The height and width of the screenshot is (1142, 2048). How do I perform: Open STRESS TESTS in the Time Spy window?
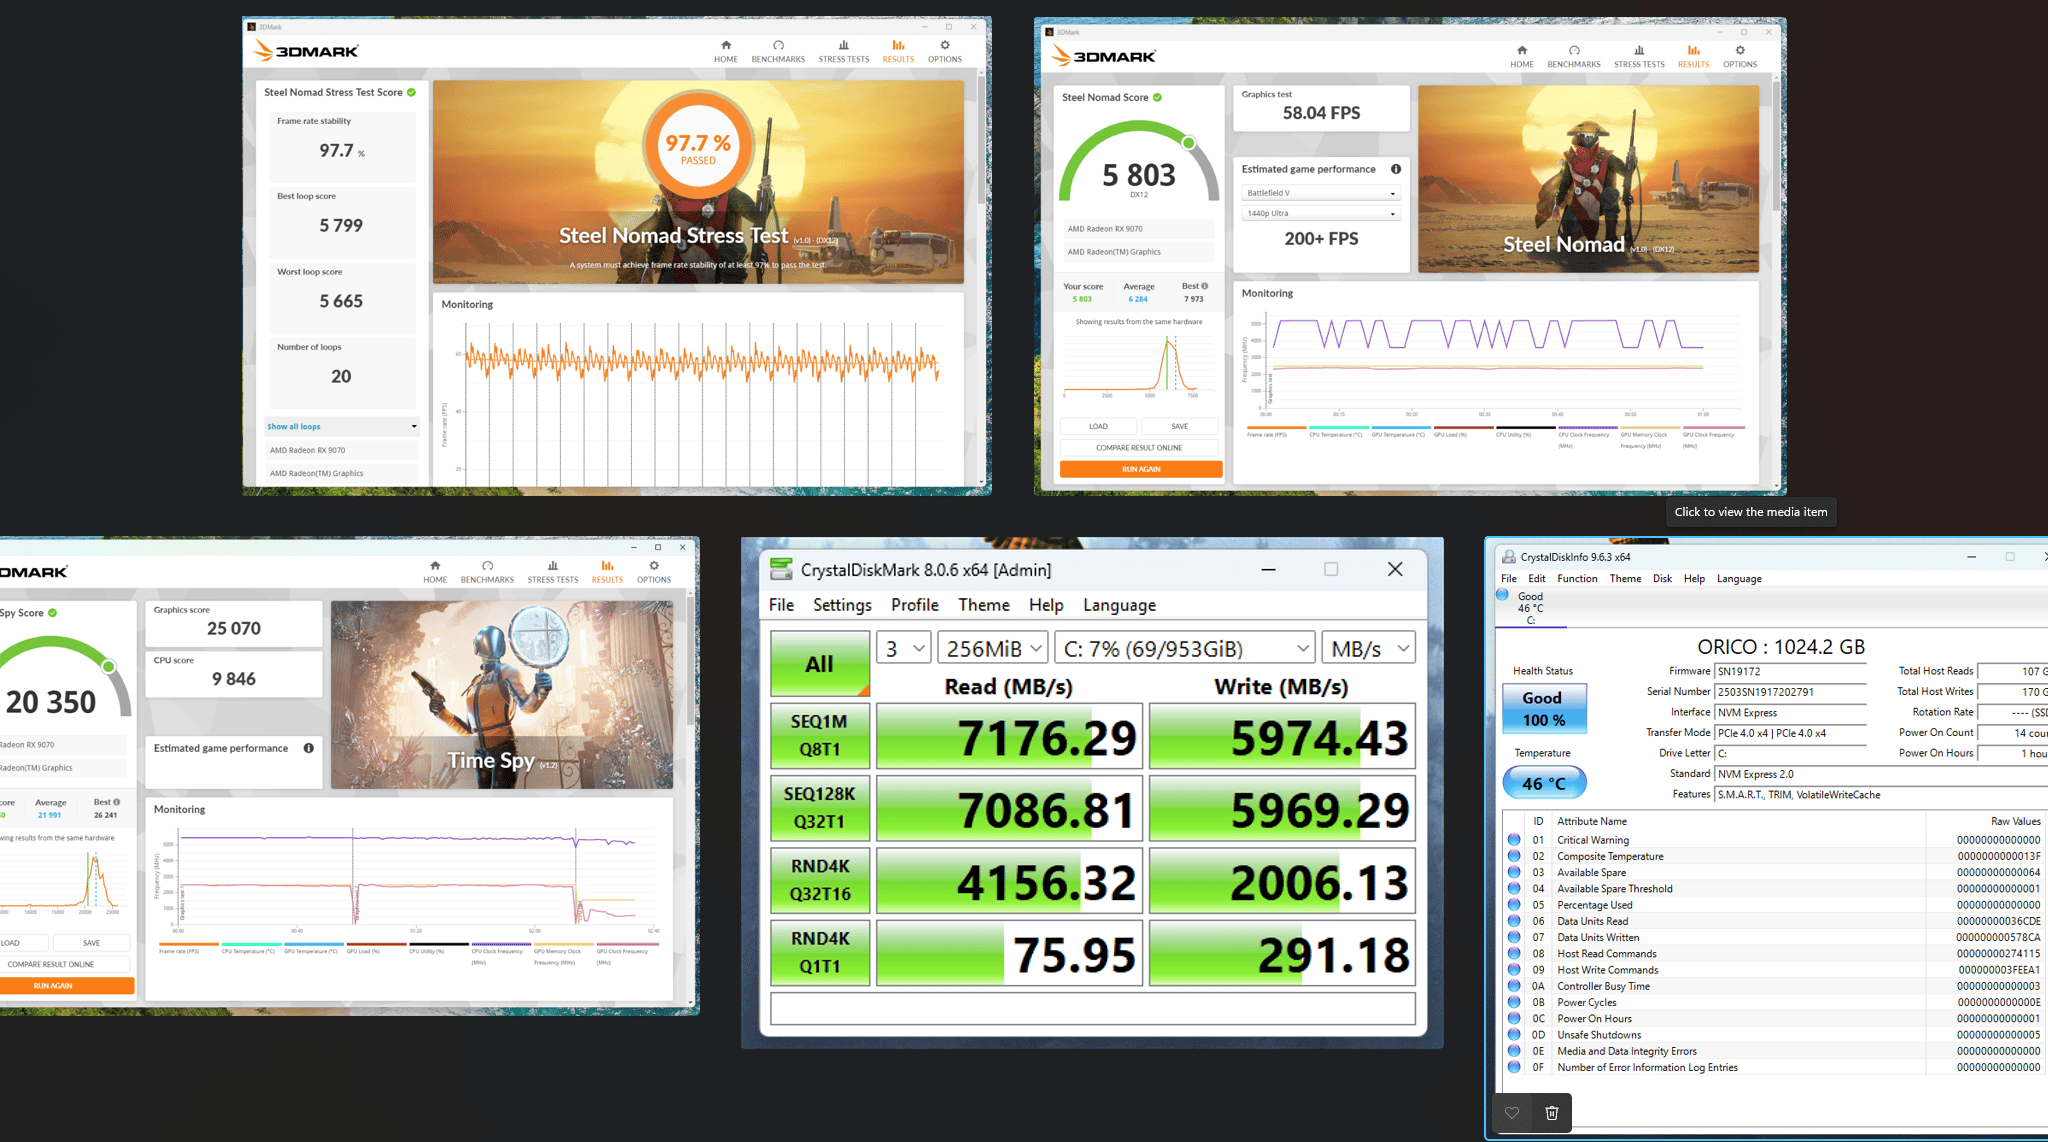[553, 572]
